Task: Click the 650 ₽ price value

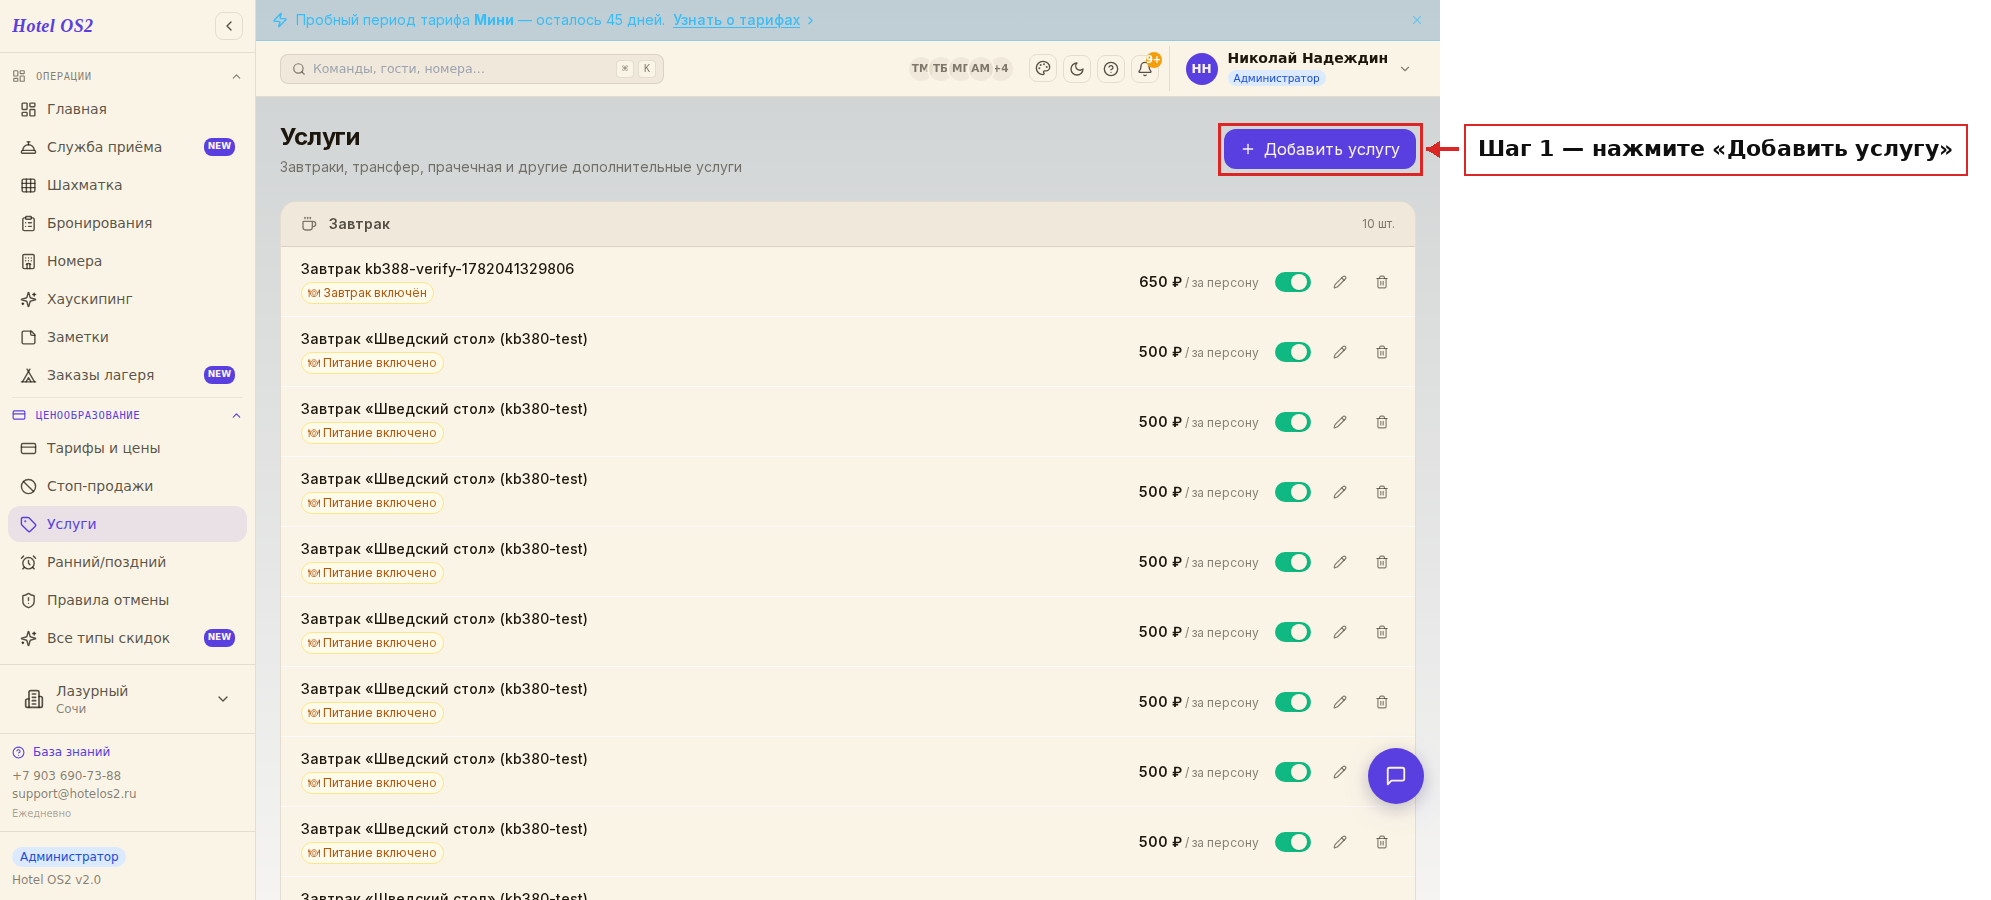Action: tap(1160, 282)
